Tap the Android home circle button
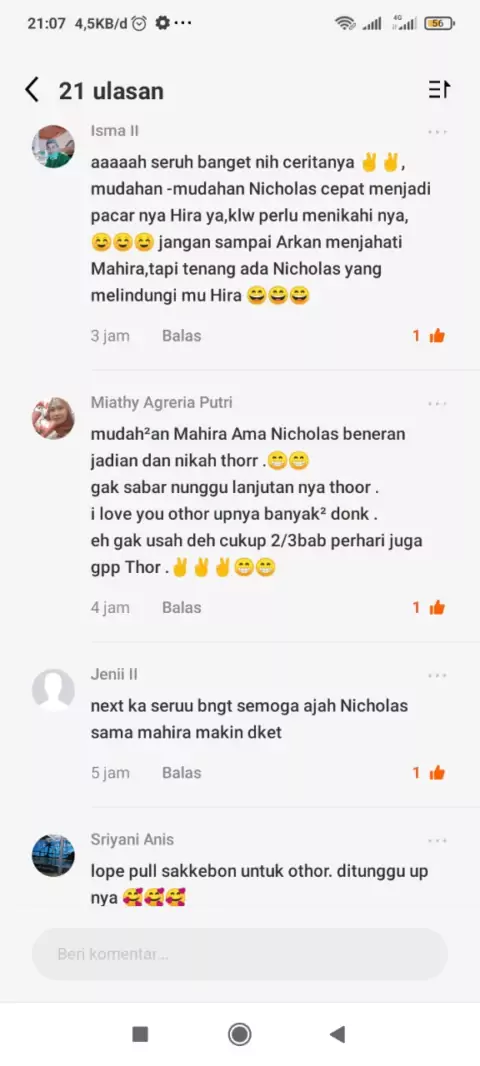 pos(239,1035)
